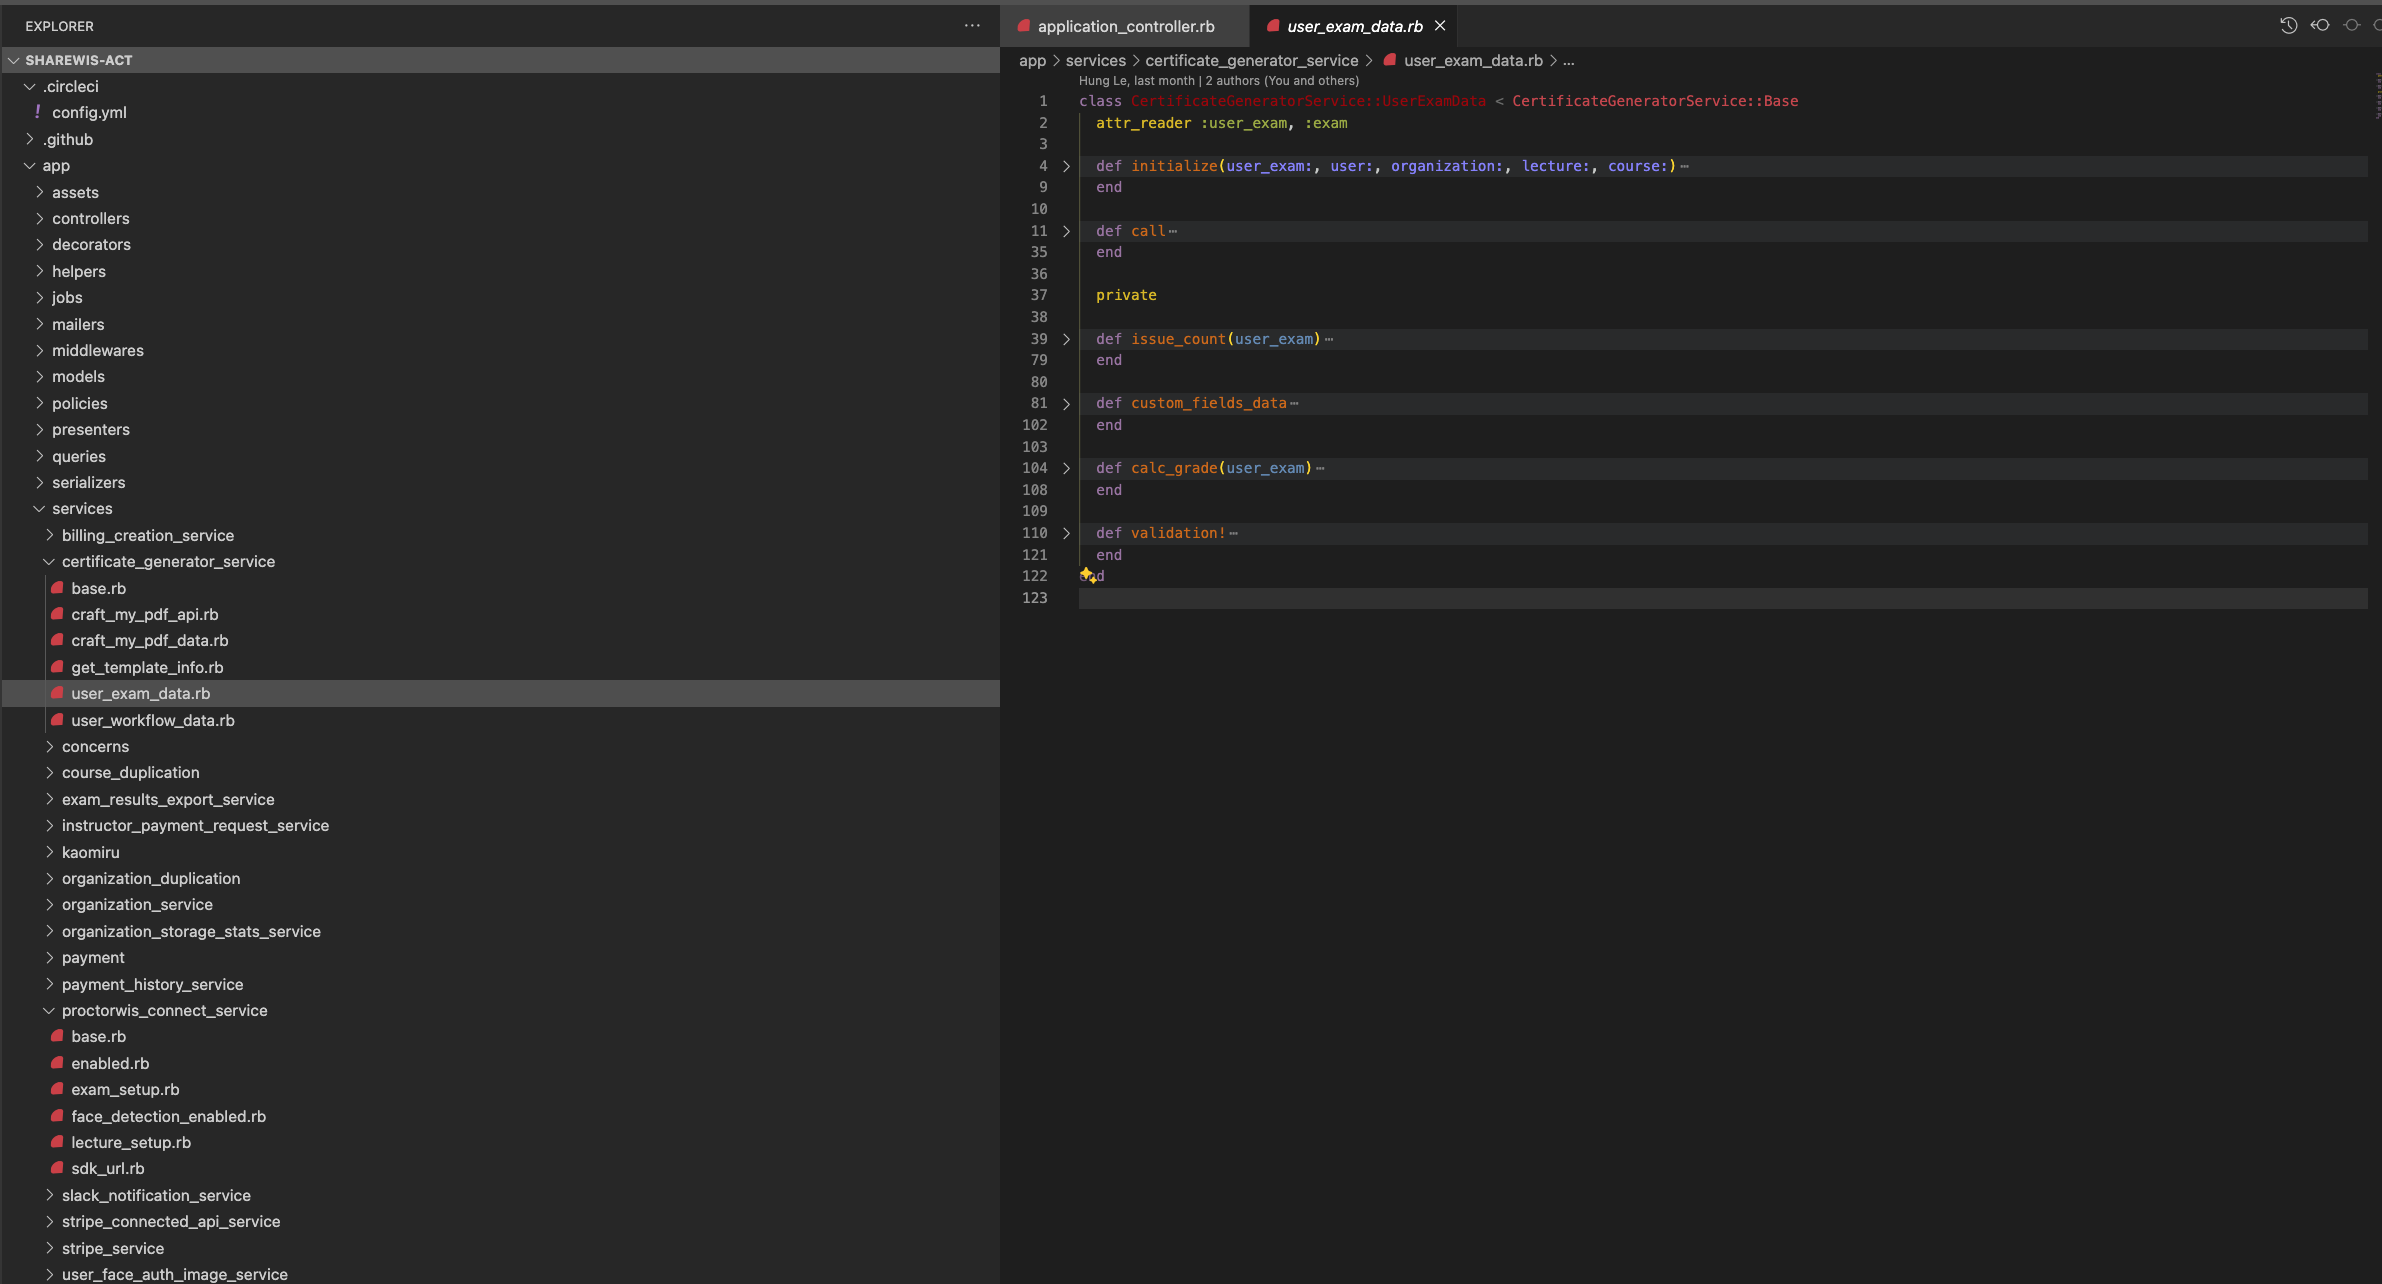Image resolution: width=2382 pixels, height=1284 pixels.
Task: Open enabled.rb in proctorwis_connect_service
Action: pos(500,1063)
